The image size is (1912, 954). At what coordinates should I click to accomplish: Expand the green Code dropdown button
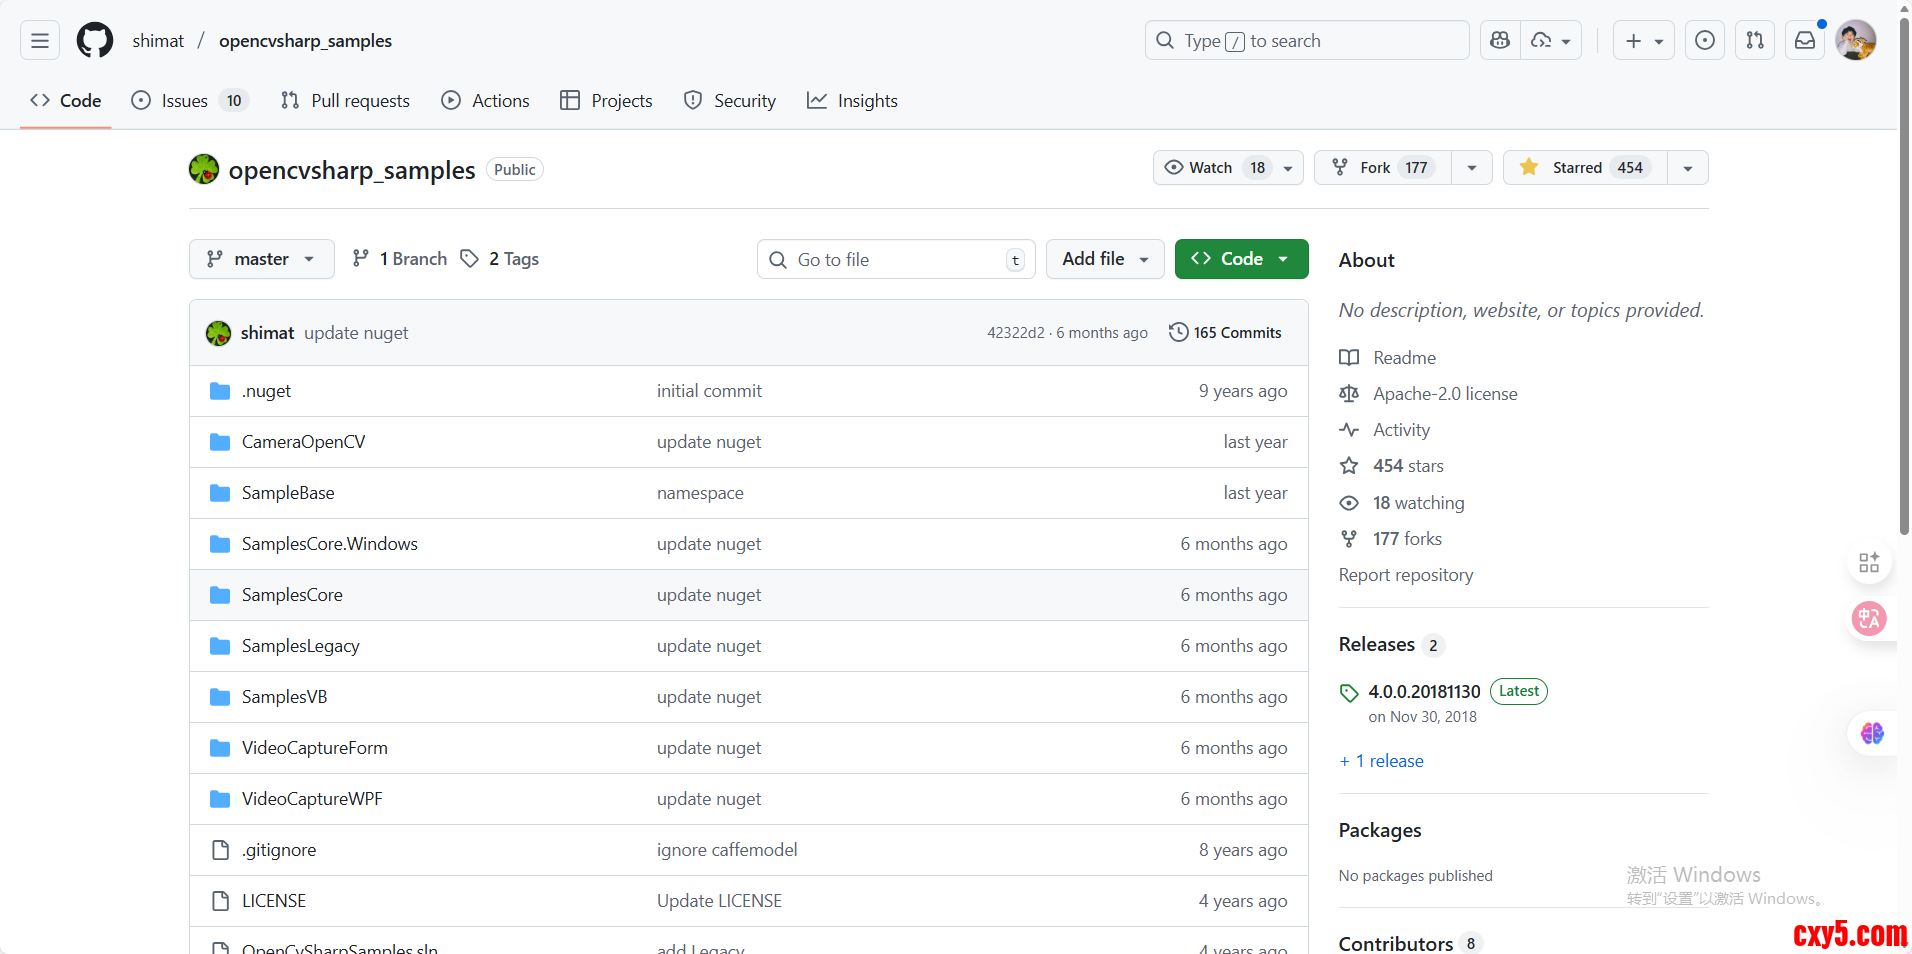(x=1241, y=259)
